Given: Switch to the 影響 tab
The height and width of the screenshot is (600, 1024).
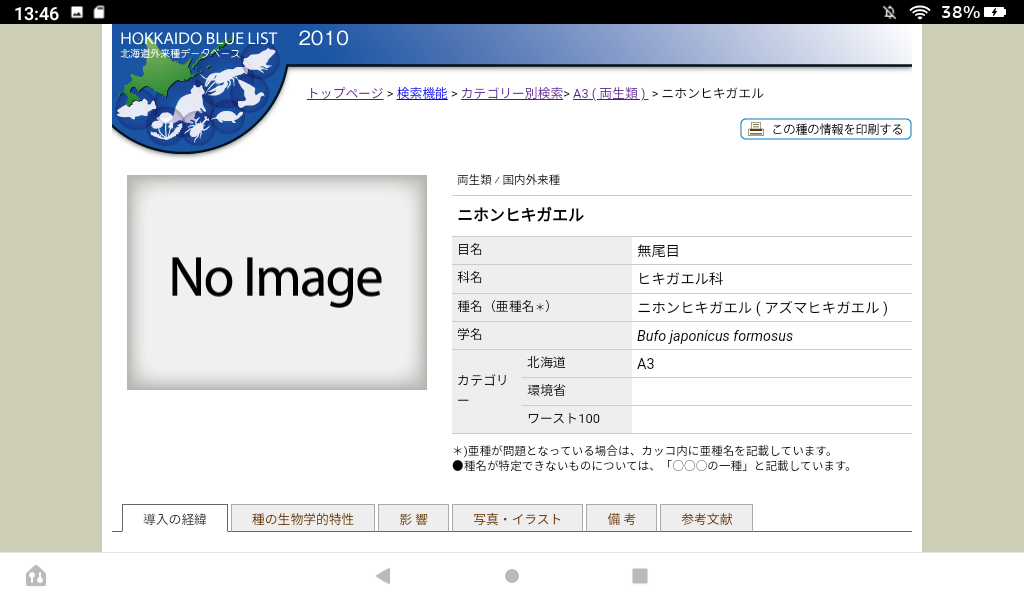Looking at the screenshot, I should tap(413, 519).
